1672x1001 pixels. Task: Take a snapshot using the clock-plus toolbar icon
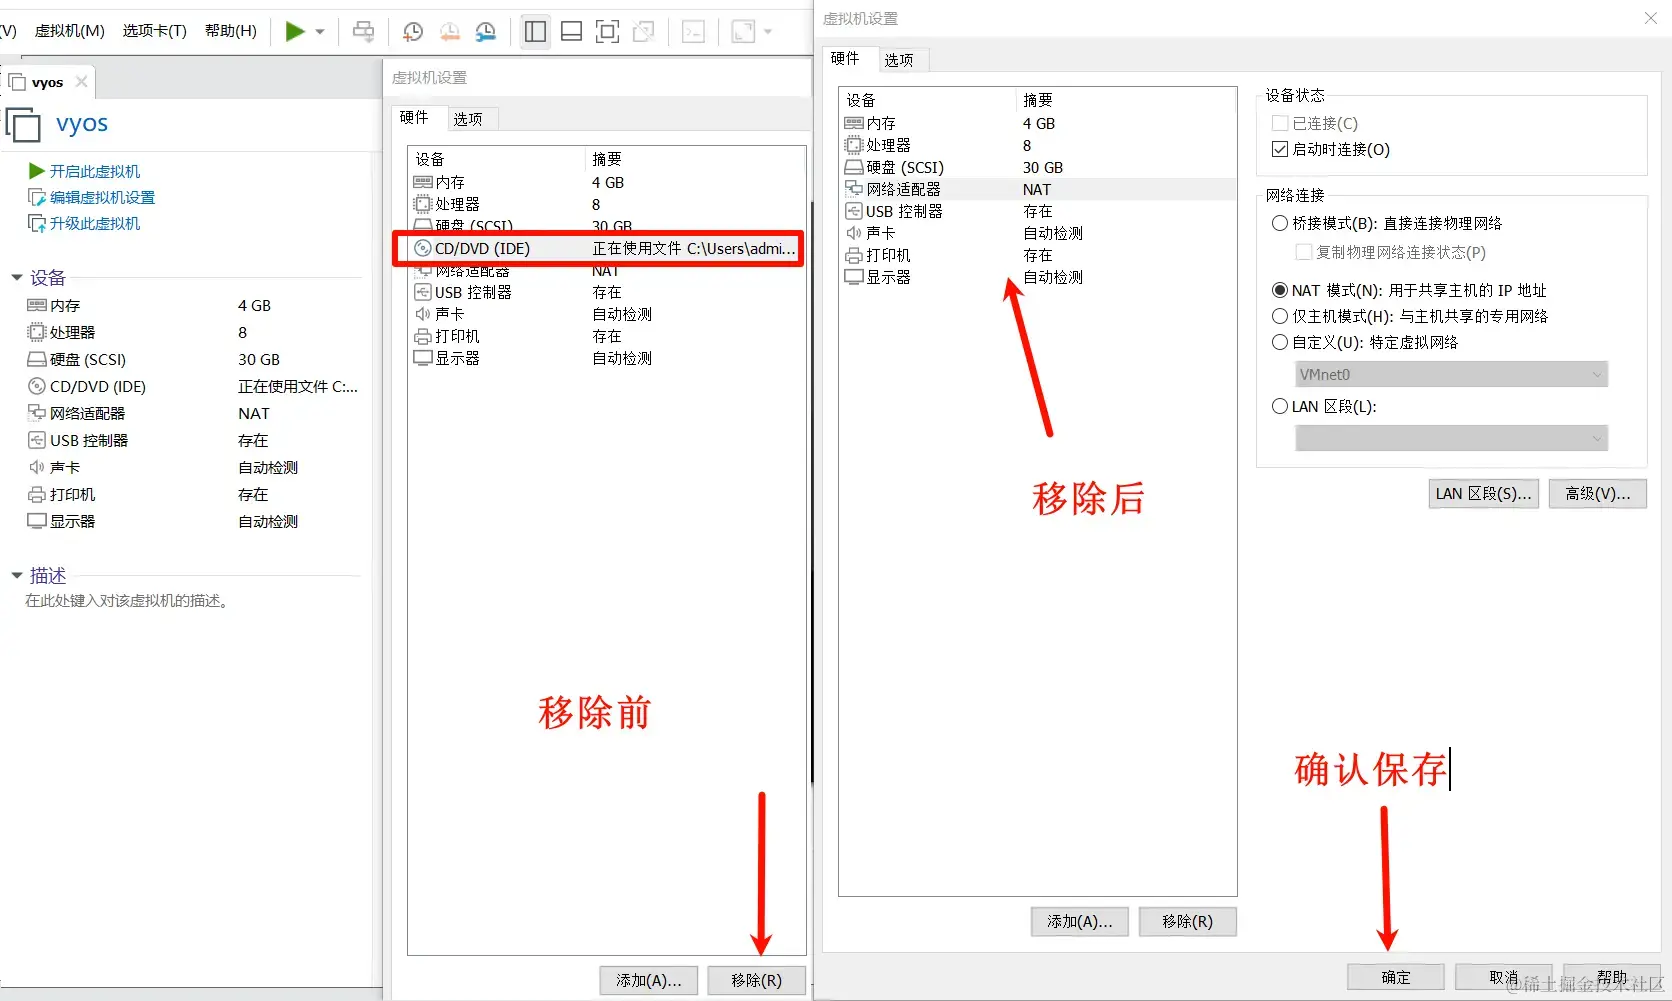pos(412,32)
